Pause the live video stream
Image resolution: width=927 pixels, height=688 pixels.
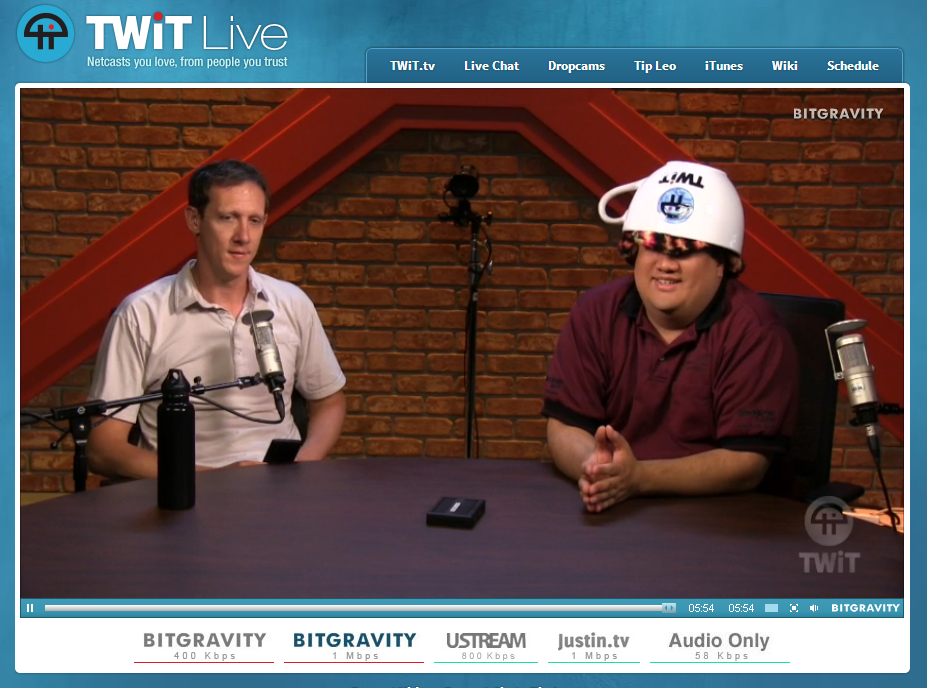[x=30, y=608]
